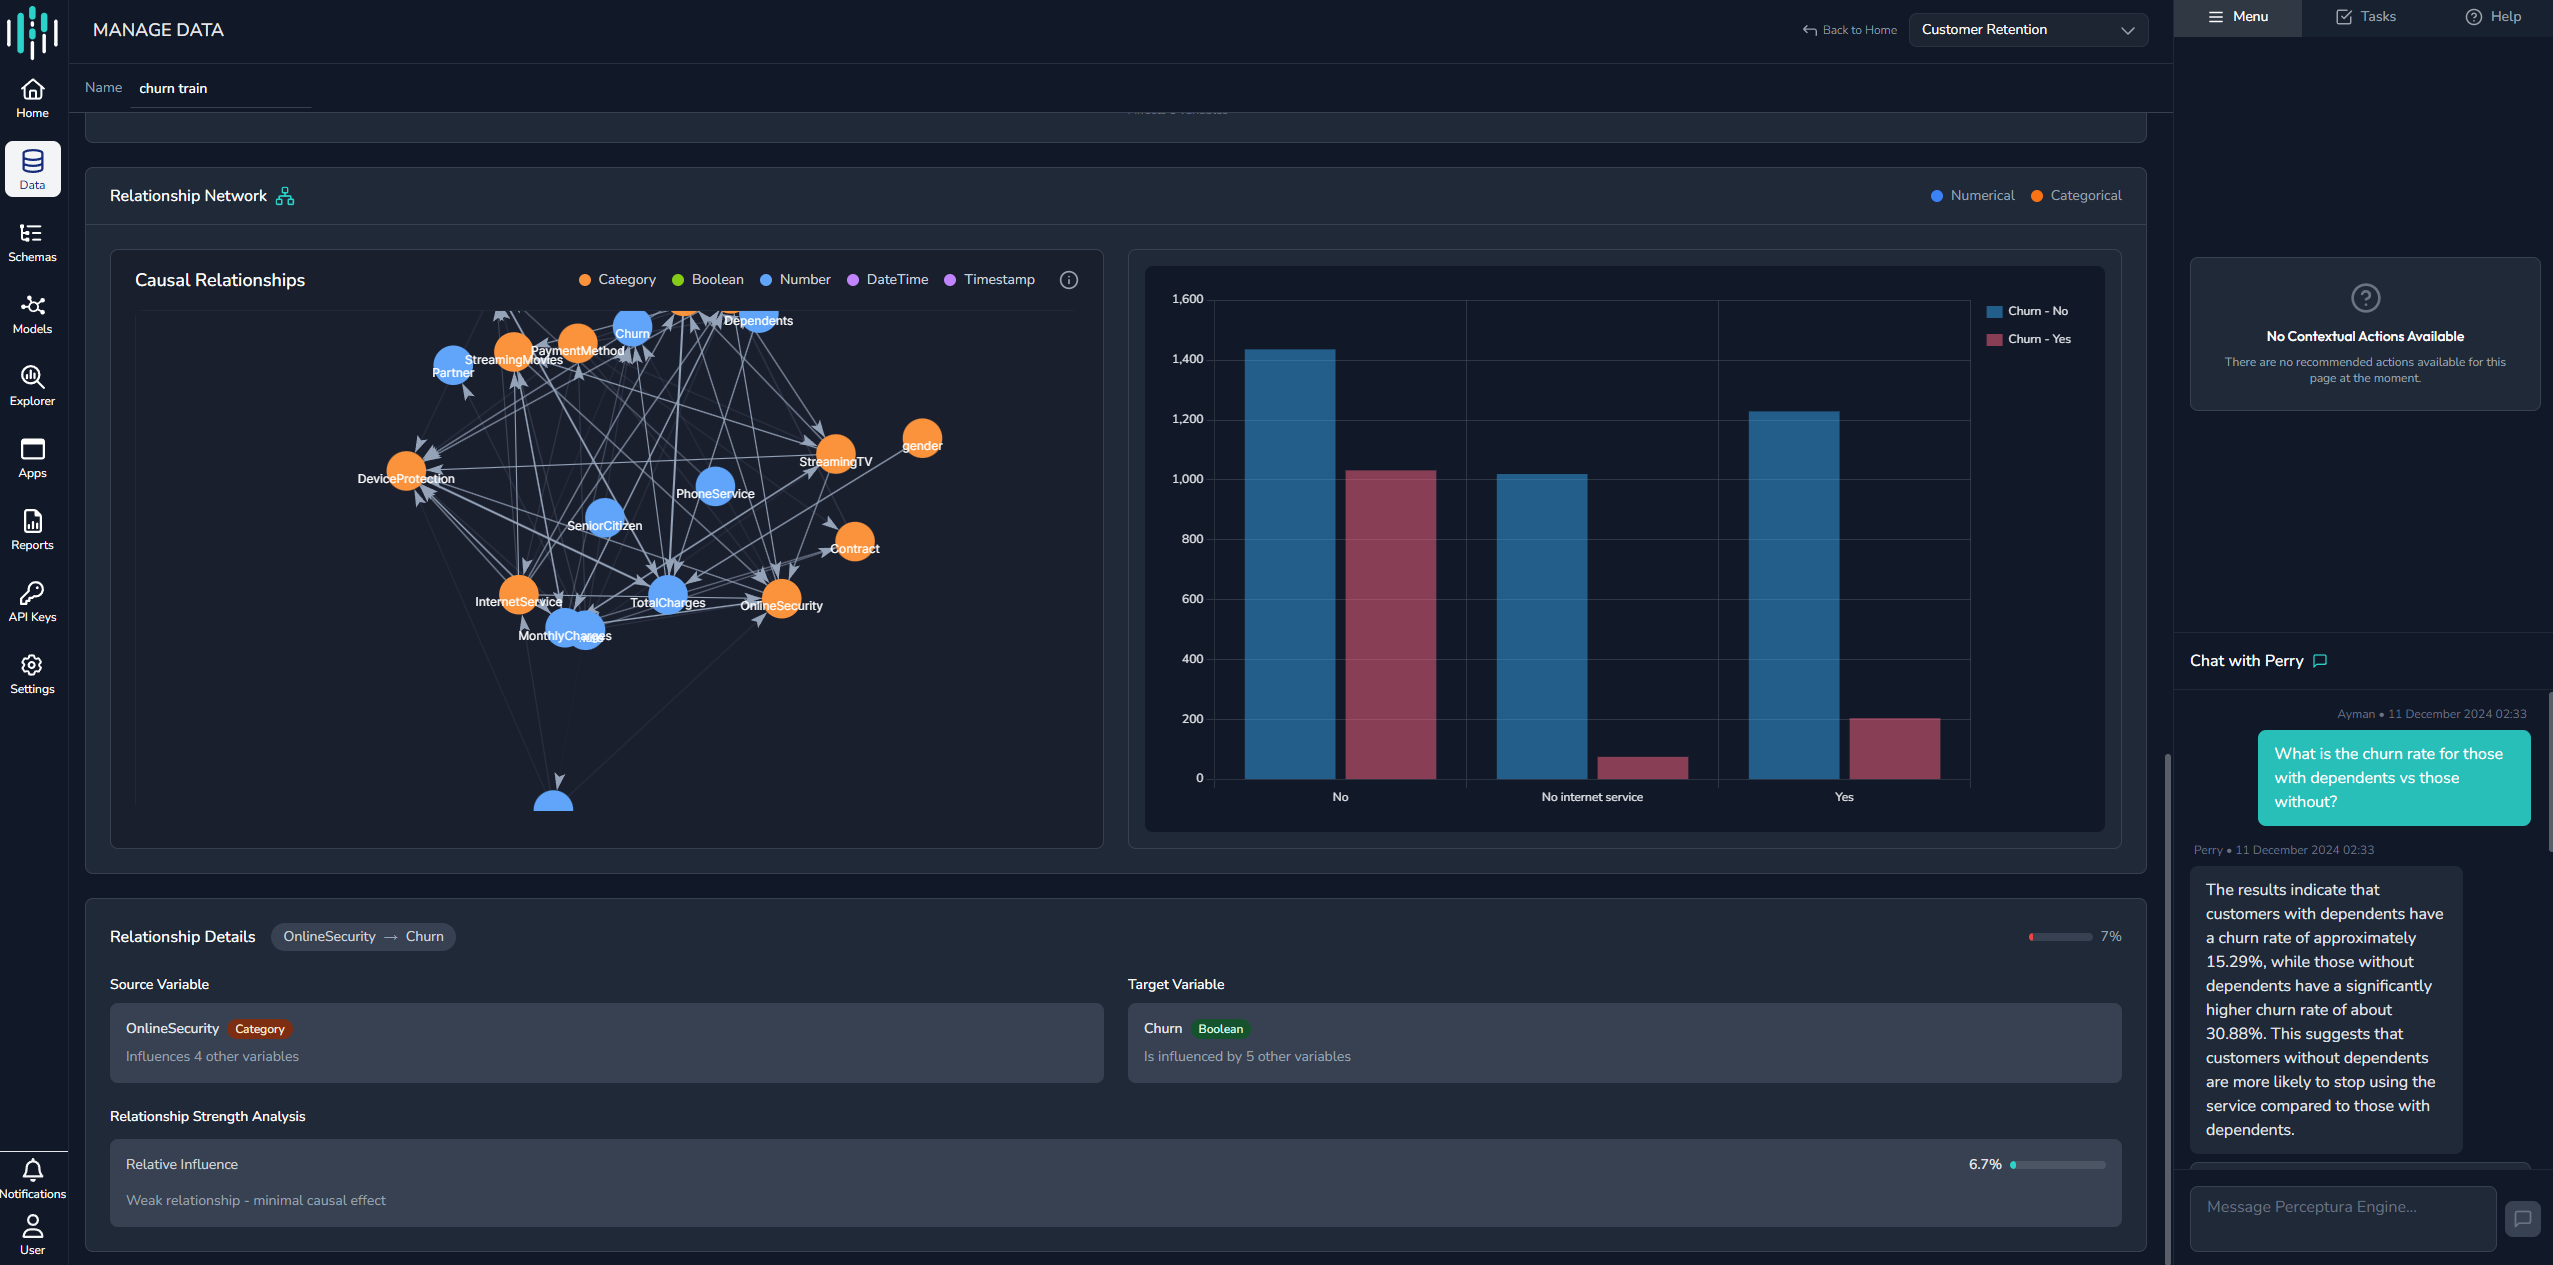Click the chat send message icon
The width and height of the screenshot is (2553, 1265).
coord(2522,1218)
